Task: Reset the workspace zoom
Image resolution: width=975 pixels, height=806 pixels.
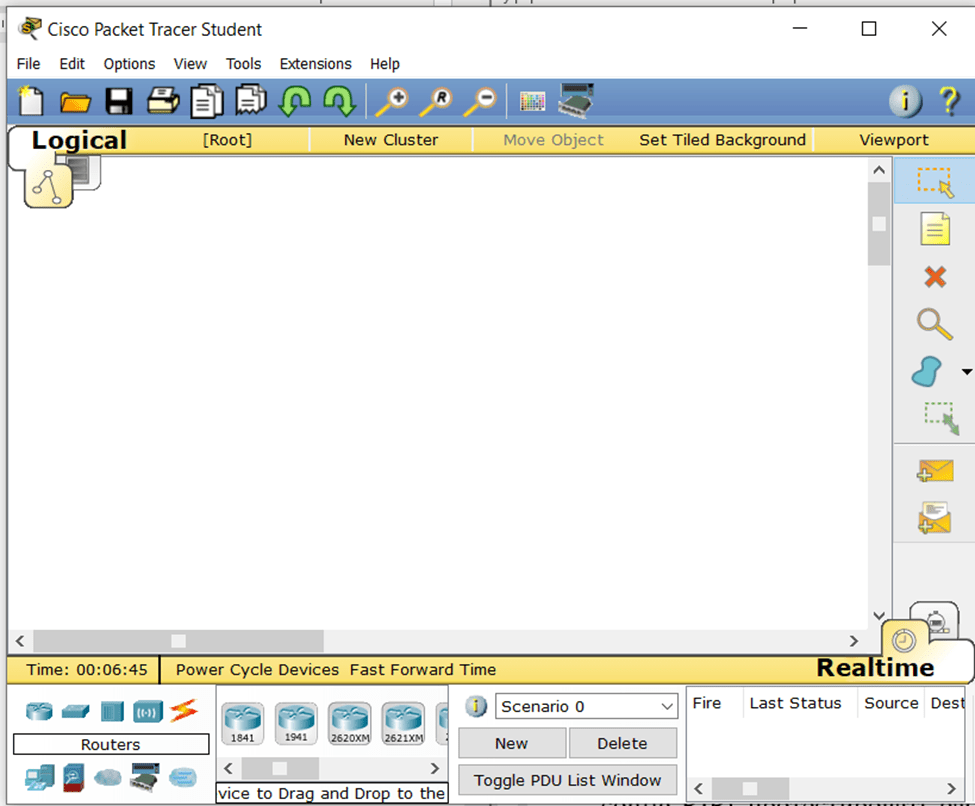Action: [436, 101]
